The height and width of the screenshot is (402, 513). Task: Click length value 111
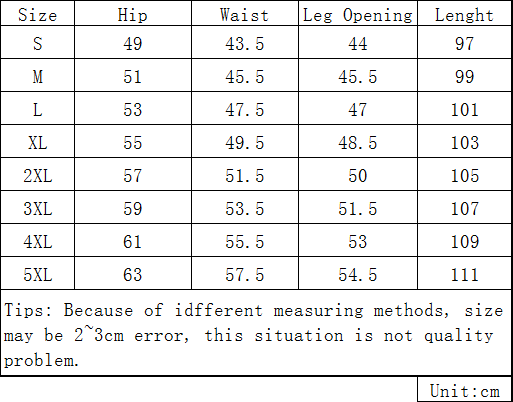(464, 274)
